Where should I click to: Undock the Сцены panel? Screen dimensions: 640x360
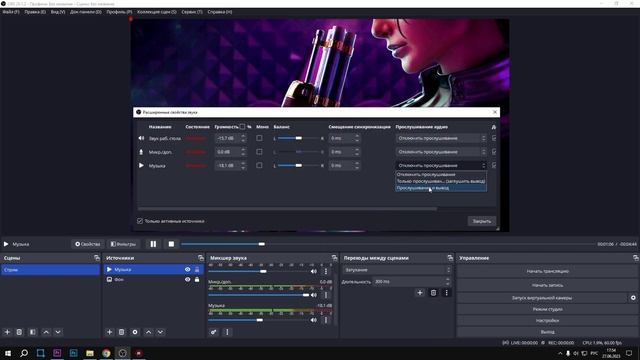pos(97,258)
